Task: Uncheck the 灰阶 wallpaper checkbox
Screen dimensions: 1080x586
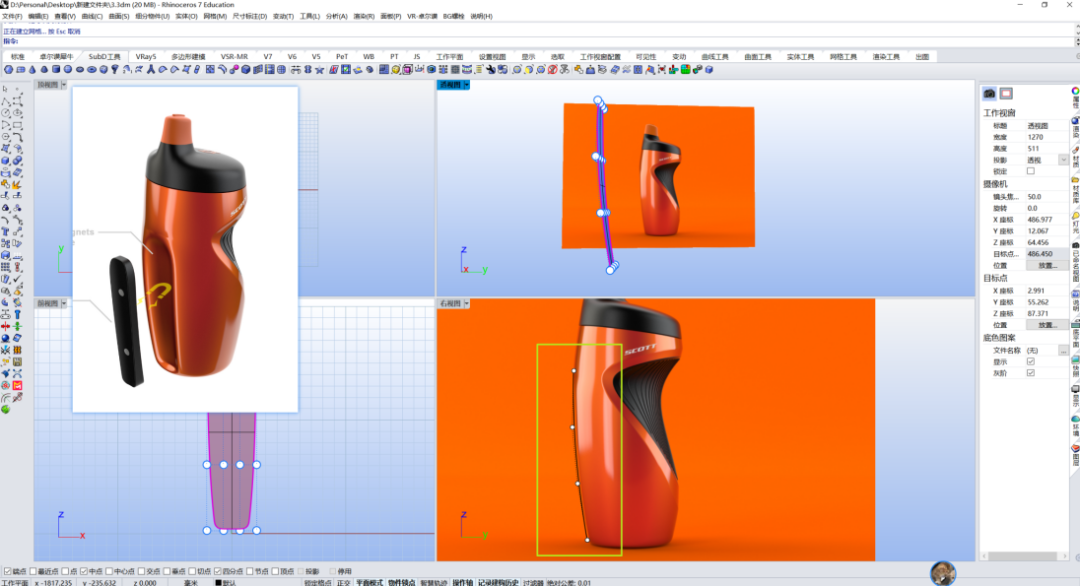Action: coord(1030,373)
